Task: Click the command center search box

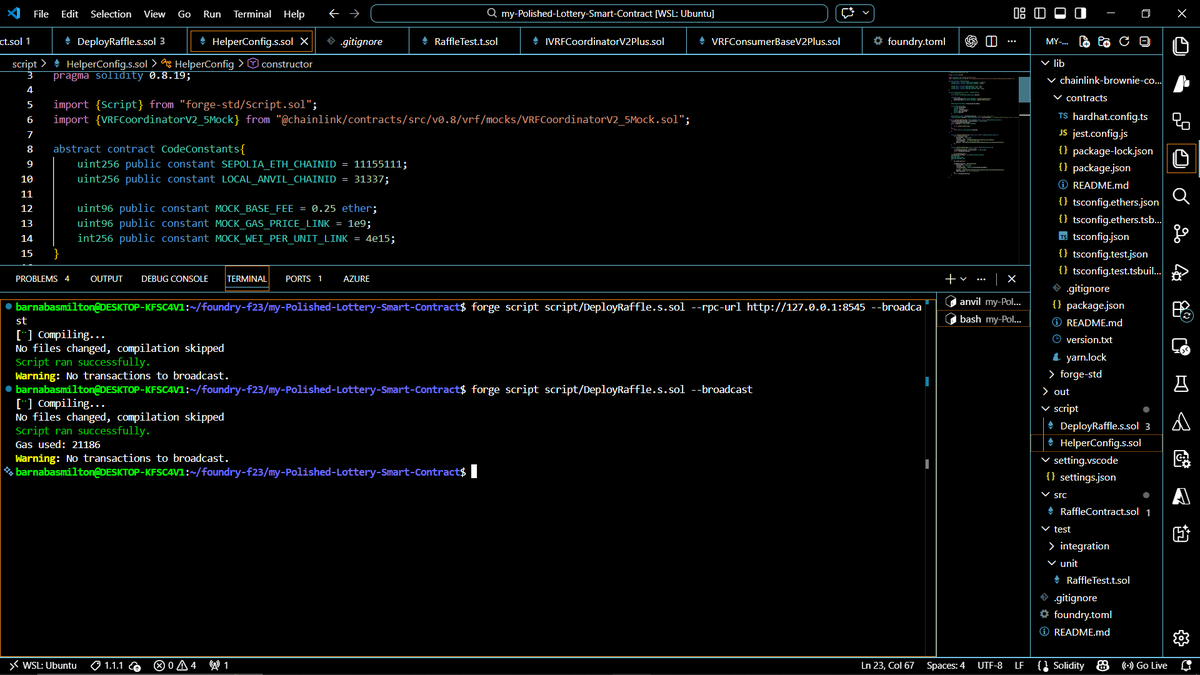Action: 599,14
